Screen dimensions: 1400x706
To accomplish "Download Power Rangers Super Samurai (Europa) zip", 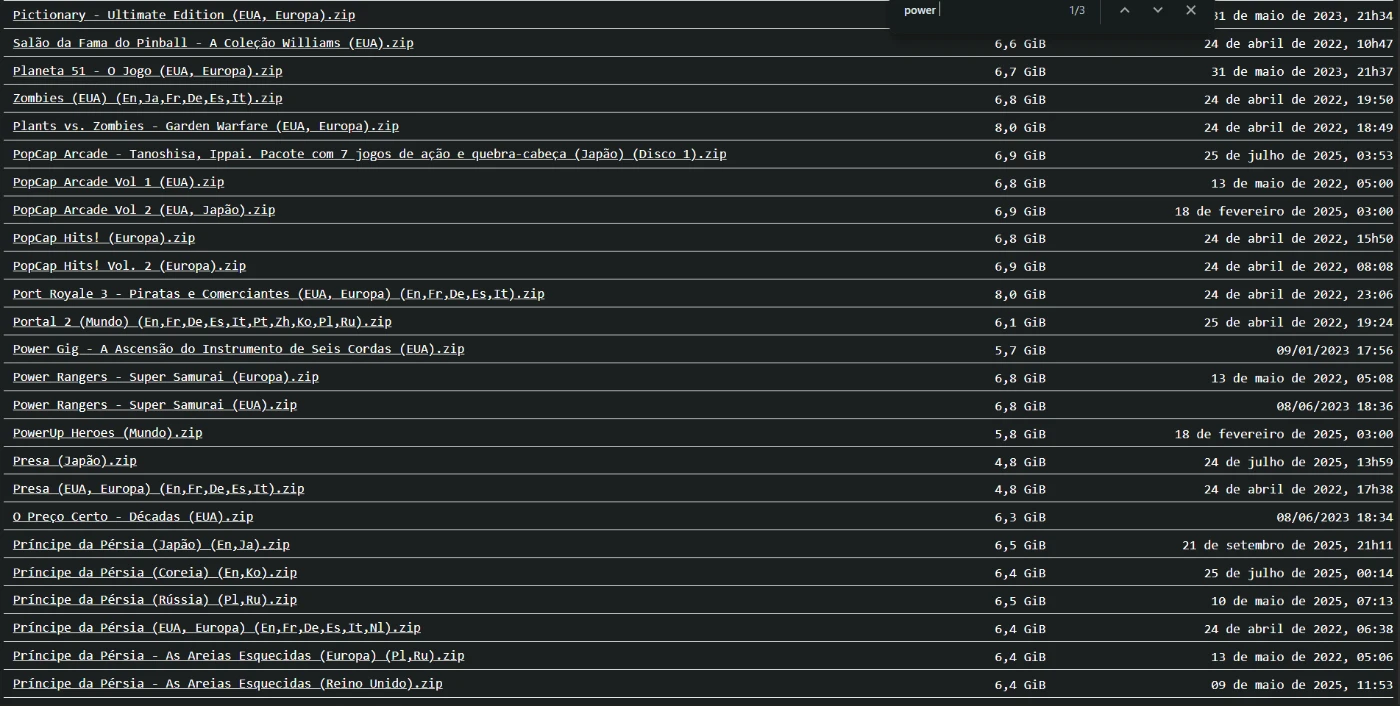I will [x=165, y=377].
